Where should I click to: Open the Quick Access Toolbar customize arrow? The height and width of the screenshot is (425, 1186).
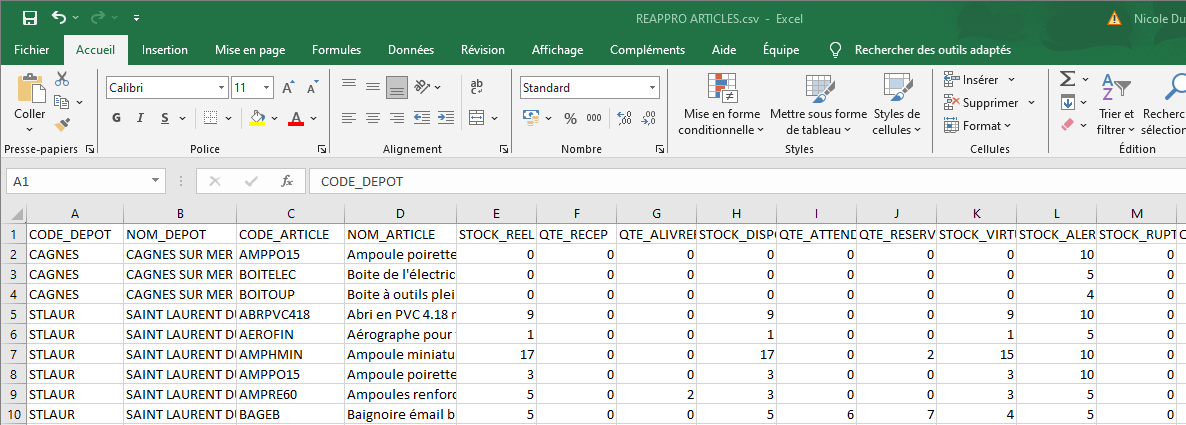(x=135, y=18)
